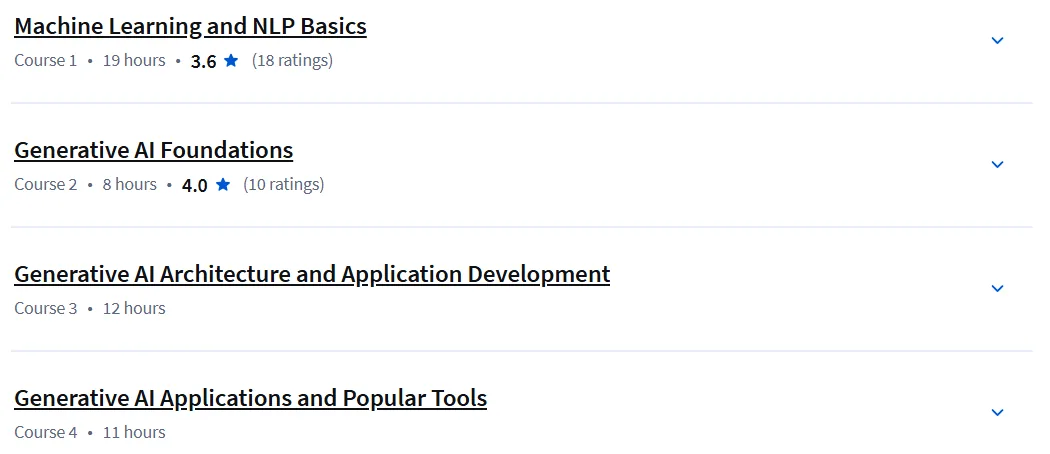
Task: Expand the Generative AI Foundations row chevron
Action: 997,165
